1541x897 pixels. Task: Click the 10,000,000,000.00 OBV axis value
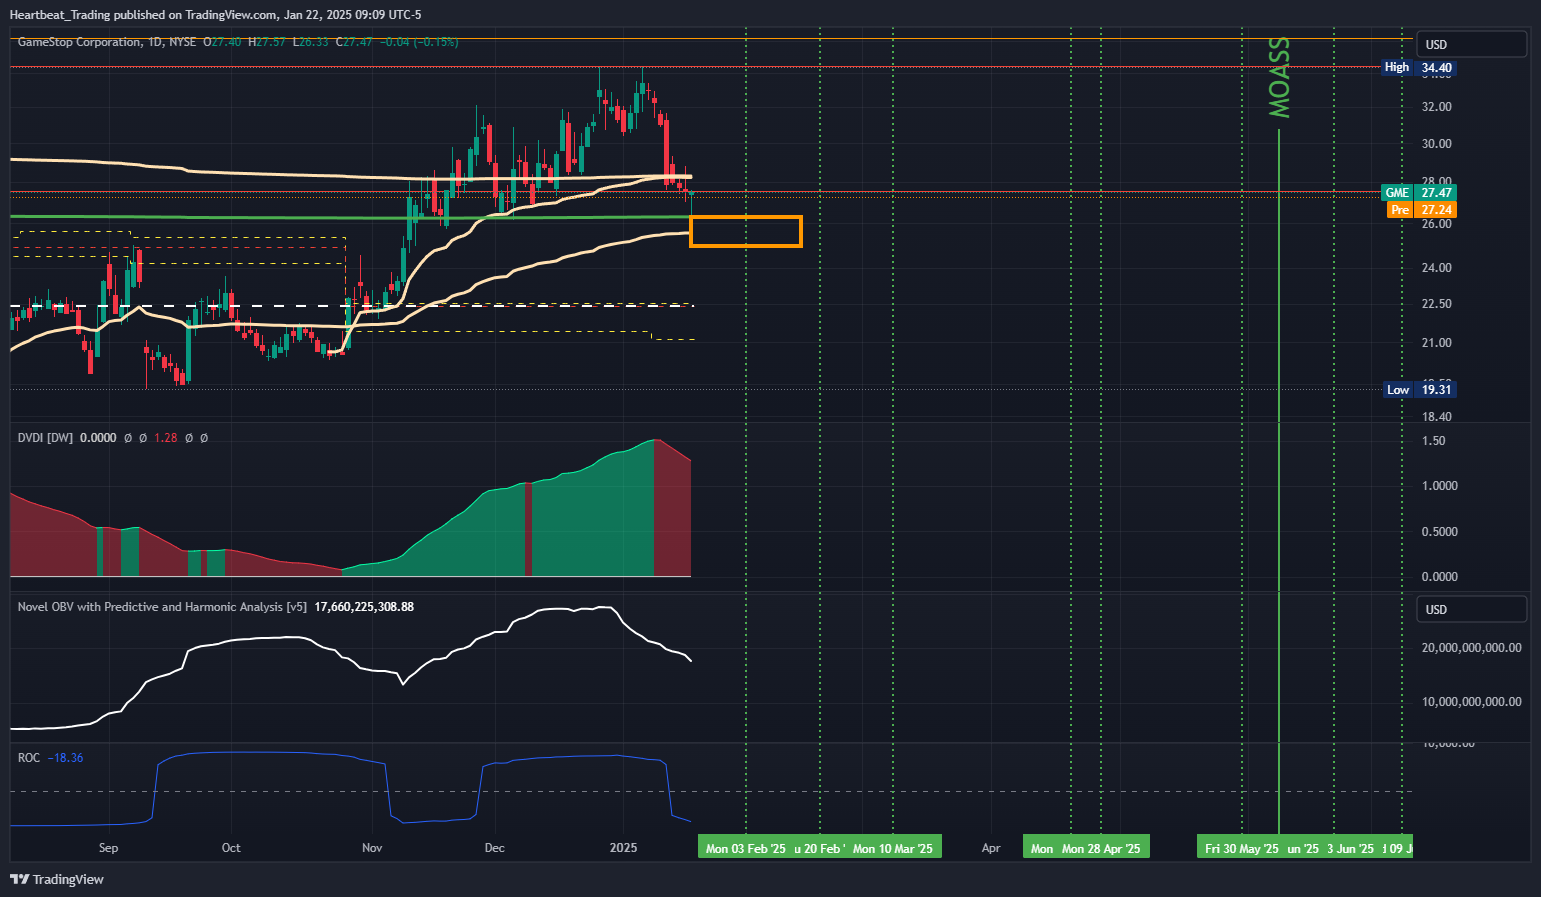[1472, 702]
